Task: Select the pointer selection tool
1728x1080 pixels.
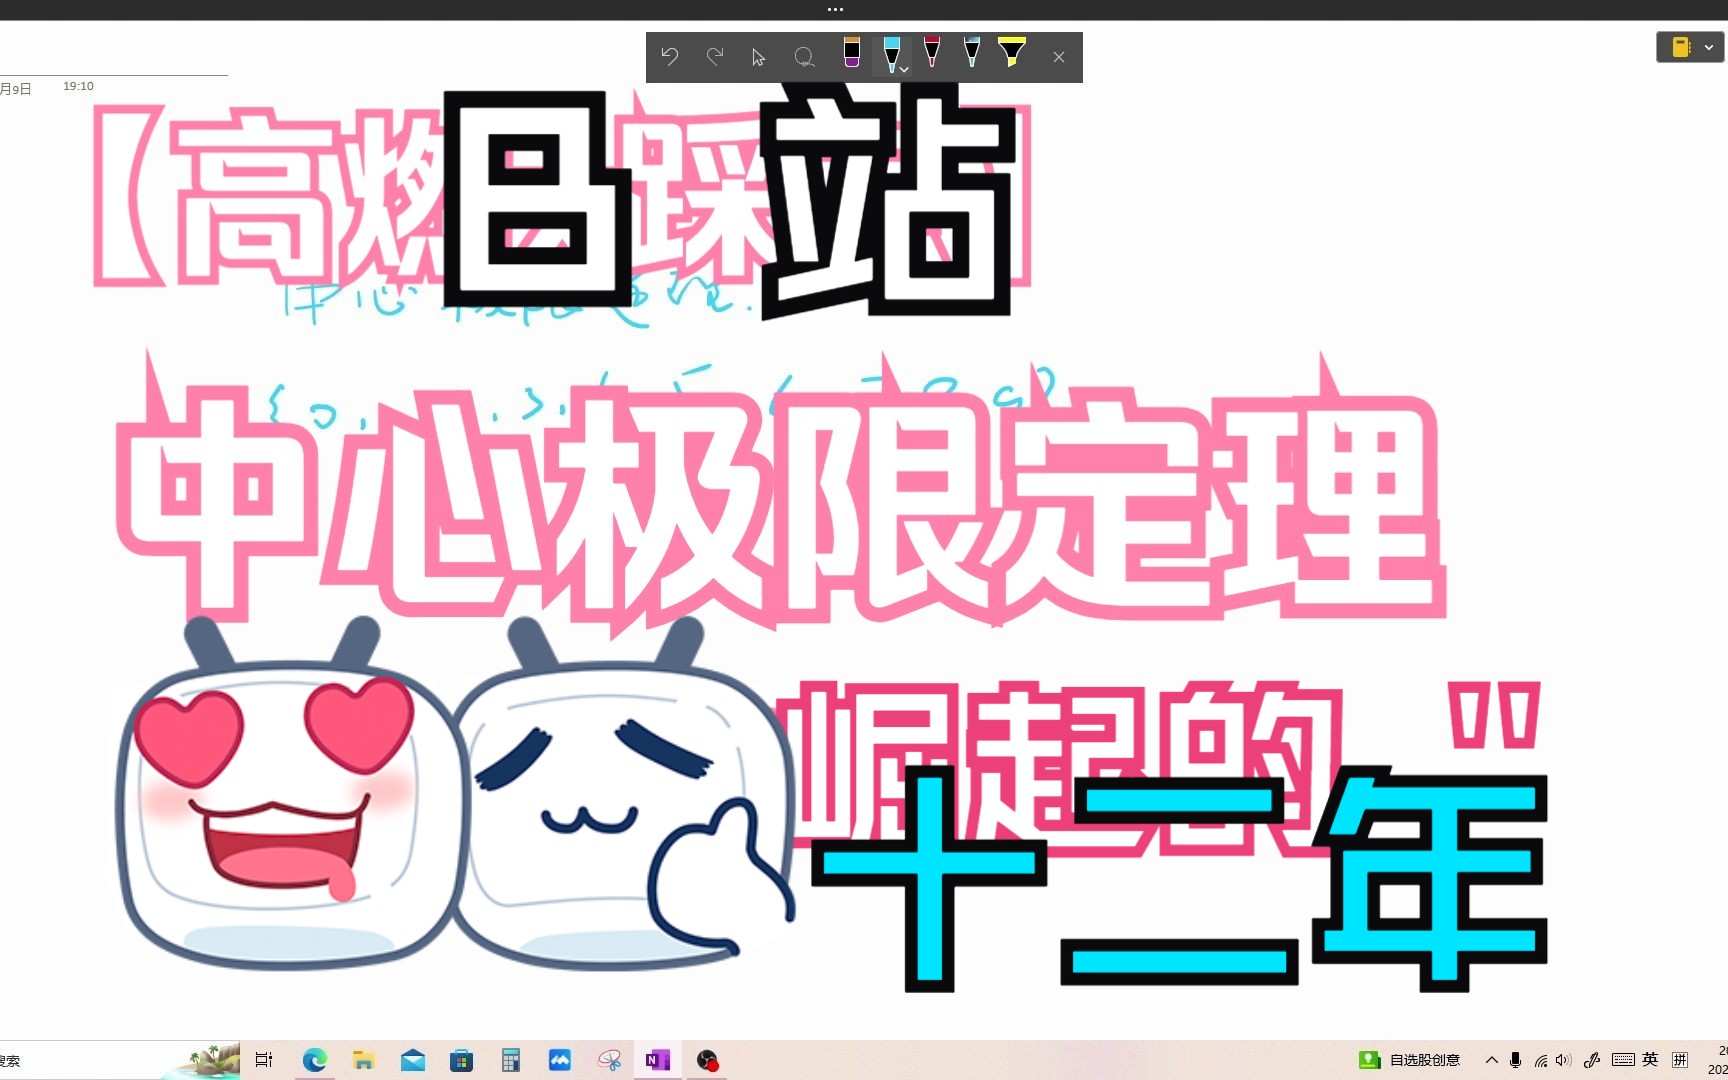Action: (758, 57)
